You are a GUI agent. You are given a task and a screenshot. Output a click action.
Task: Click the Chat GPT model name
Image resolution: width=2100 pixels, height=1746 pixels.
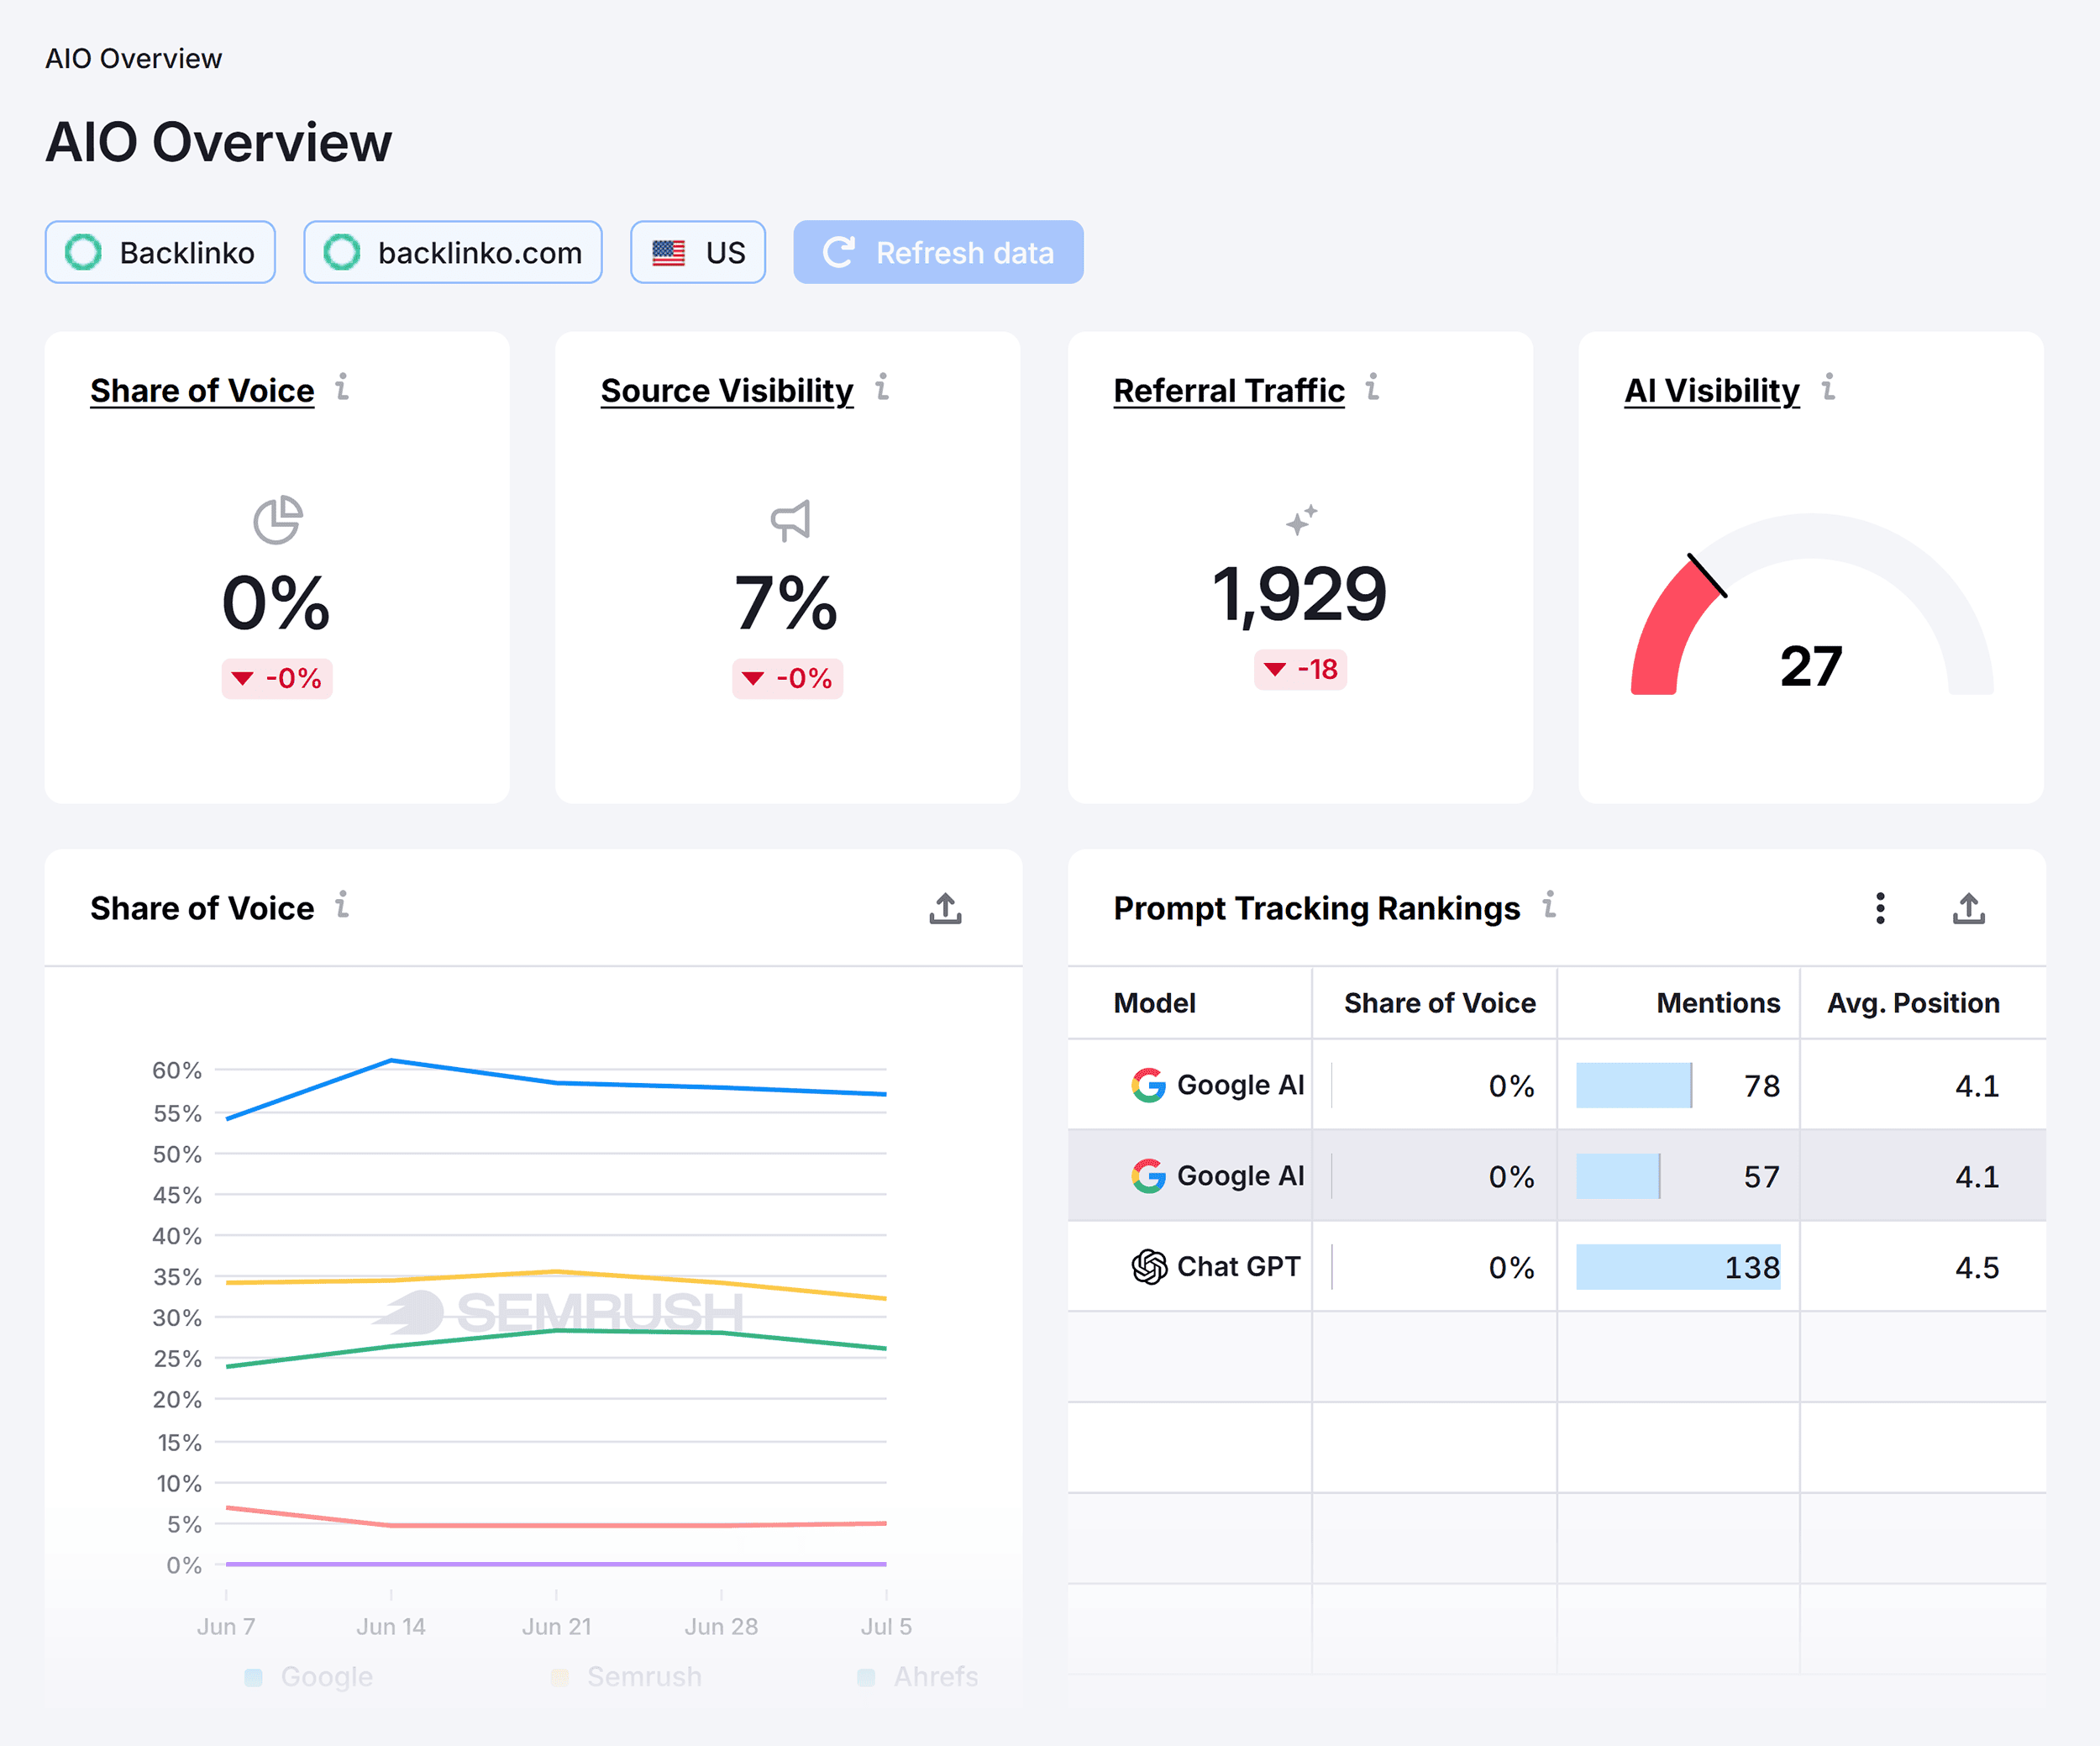(x=1239, y=1267)
